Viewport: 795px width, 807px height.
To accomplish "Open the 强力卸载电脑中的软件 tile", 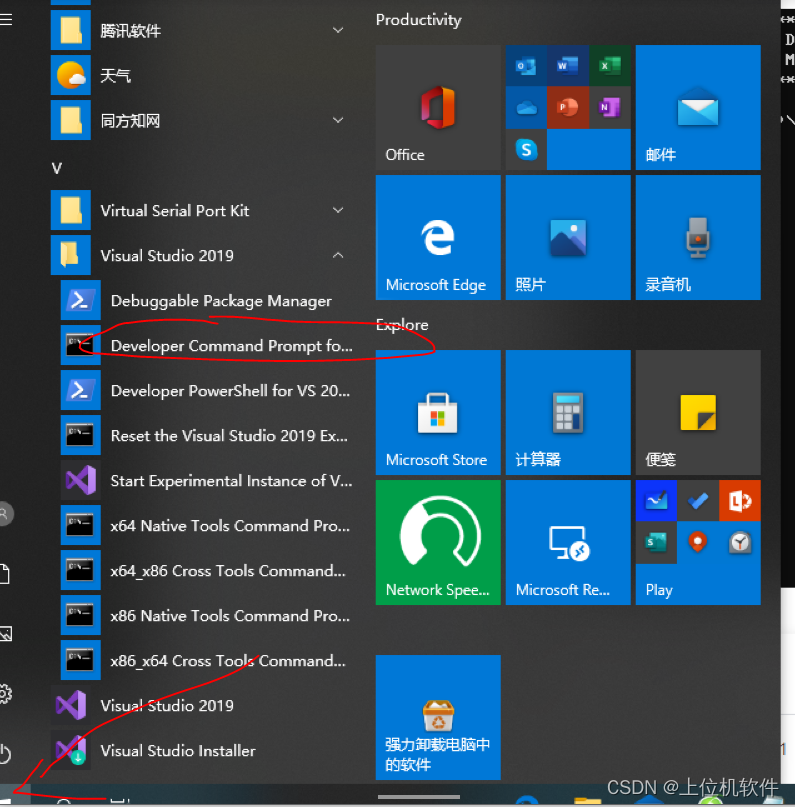I will pos(438,717).
